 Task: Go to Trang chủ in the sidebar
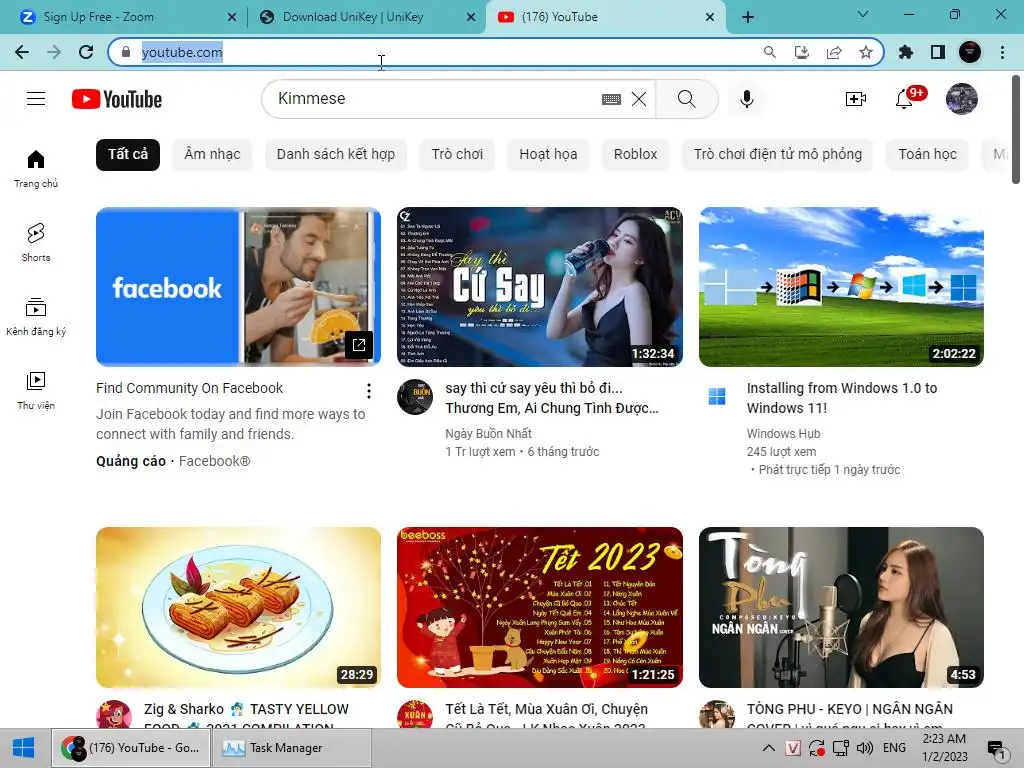(36, 169)
